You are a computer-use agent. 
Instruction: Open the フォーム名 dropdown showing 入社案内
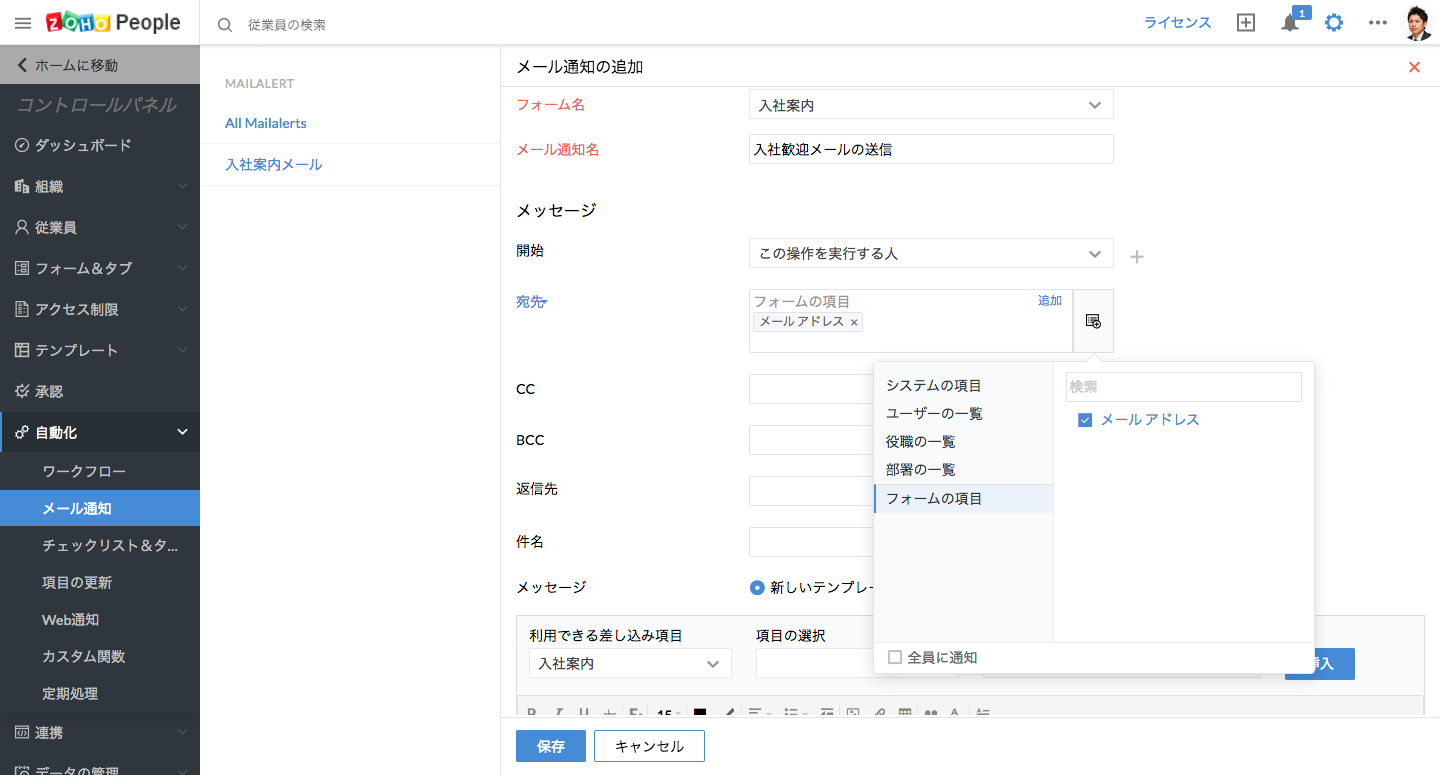[x=930, y=105]
